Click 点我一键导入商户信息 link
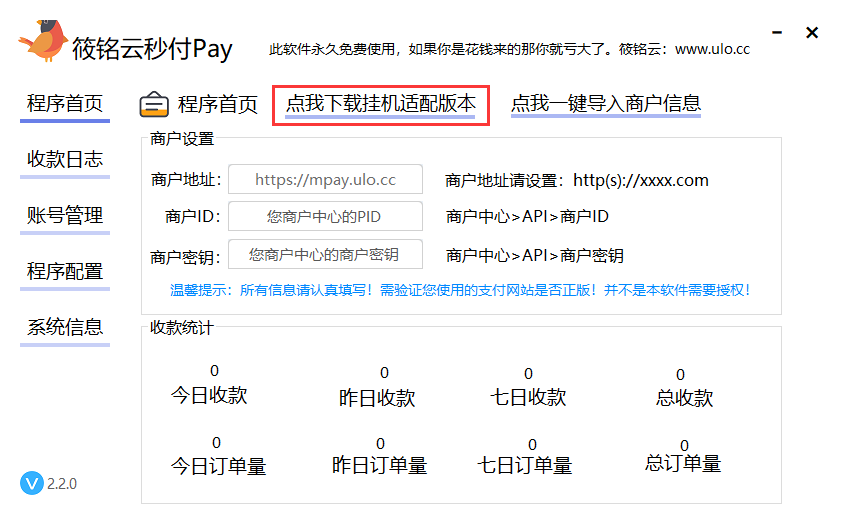The image size is (848, 510). tap(606, 104)
